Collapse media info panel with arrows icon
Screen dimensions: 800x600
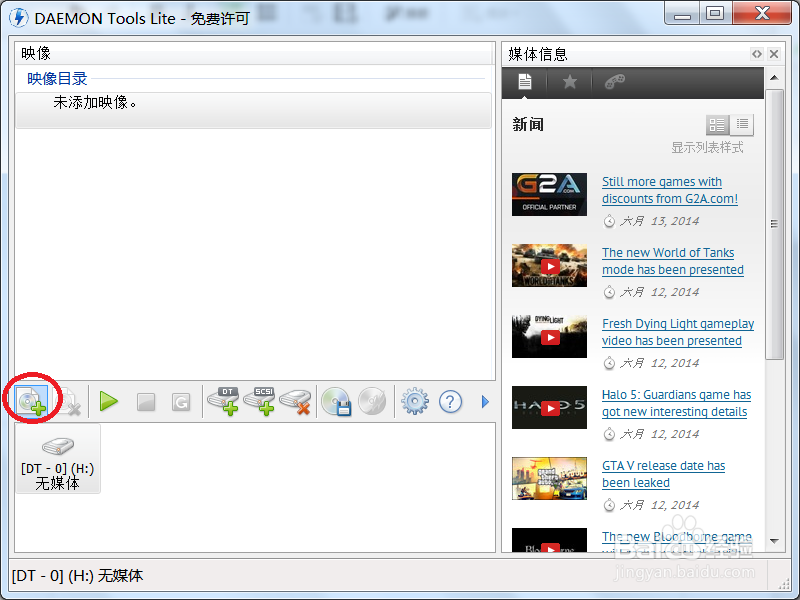(x=757, y=54)
